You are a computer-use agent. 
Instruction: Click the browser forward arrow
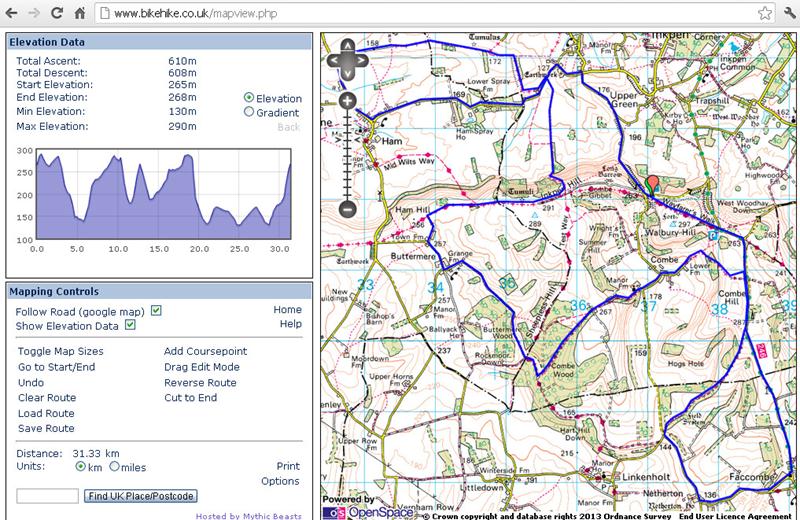tap(38, 14)
